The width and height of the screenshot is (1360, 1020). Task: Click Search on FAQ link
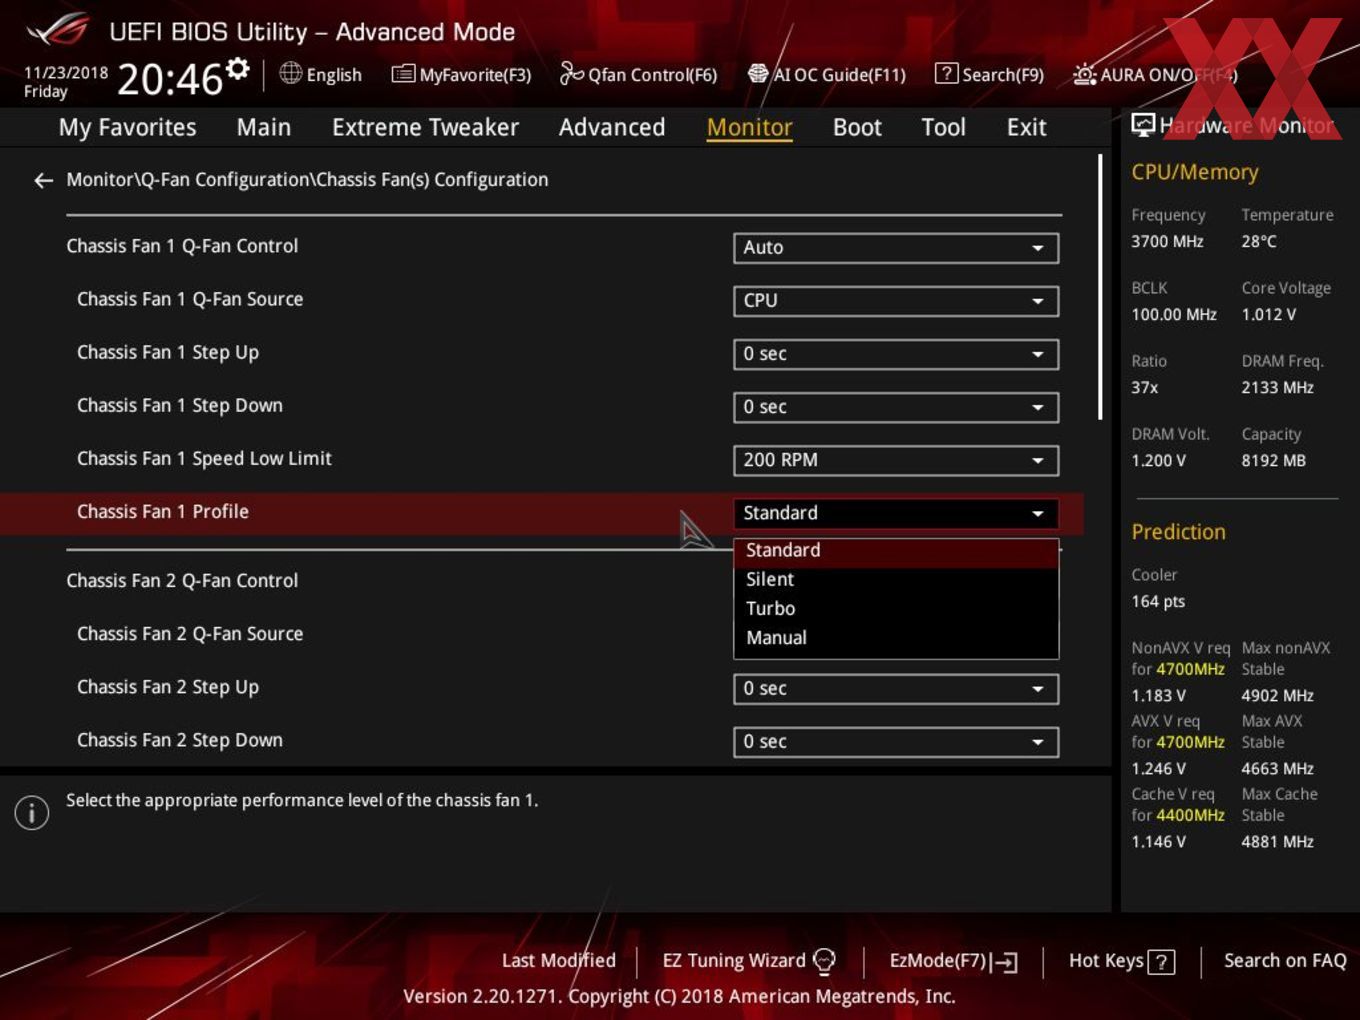(1285, 961)
